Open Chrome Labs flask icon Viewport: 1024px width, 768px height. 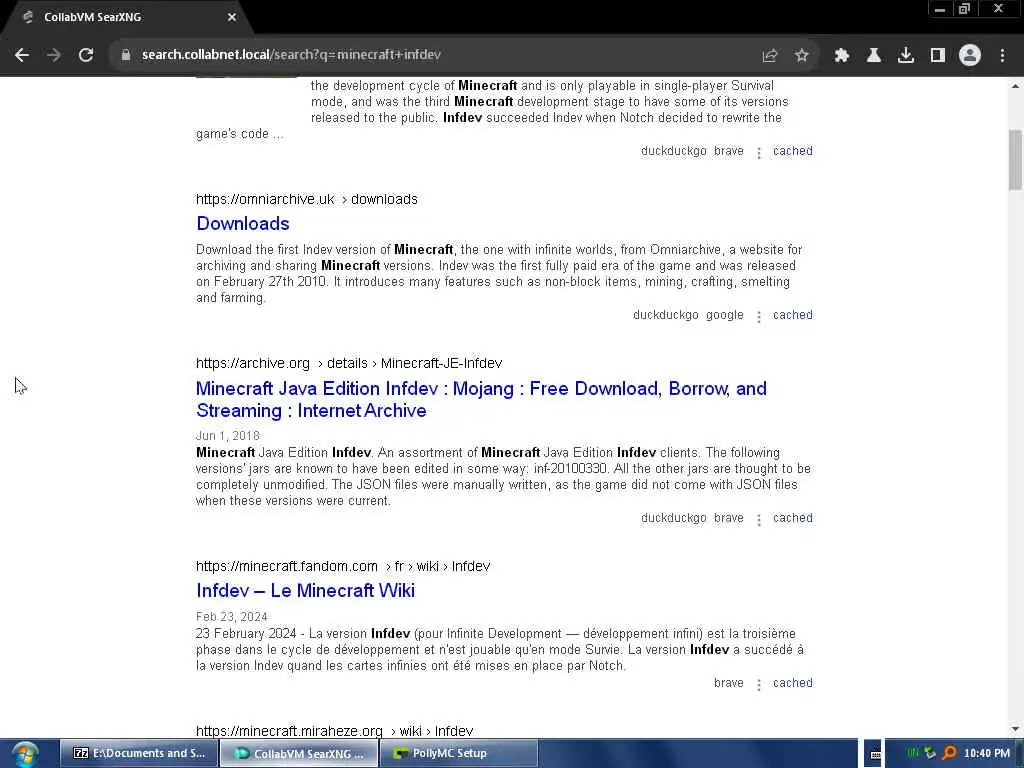873,56
